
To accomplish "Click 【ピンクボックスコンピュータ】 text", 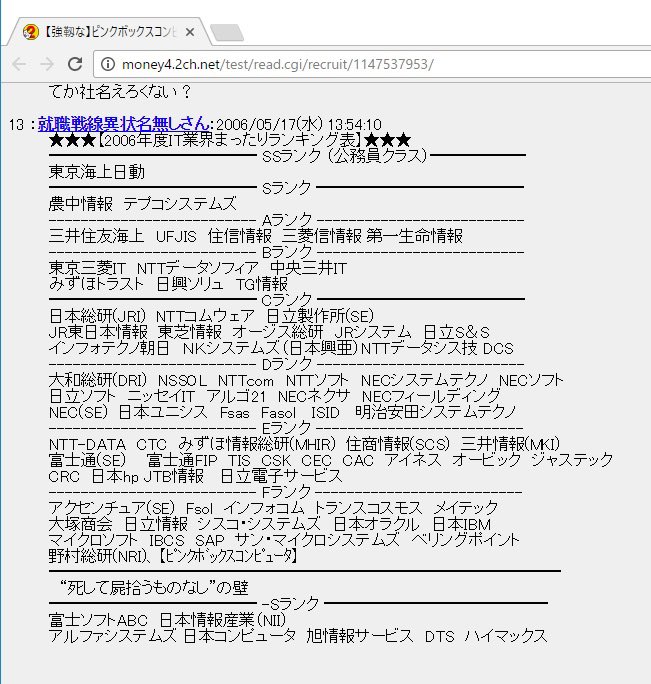I will (228, 556).
